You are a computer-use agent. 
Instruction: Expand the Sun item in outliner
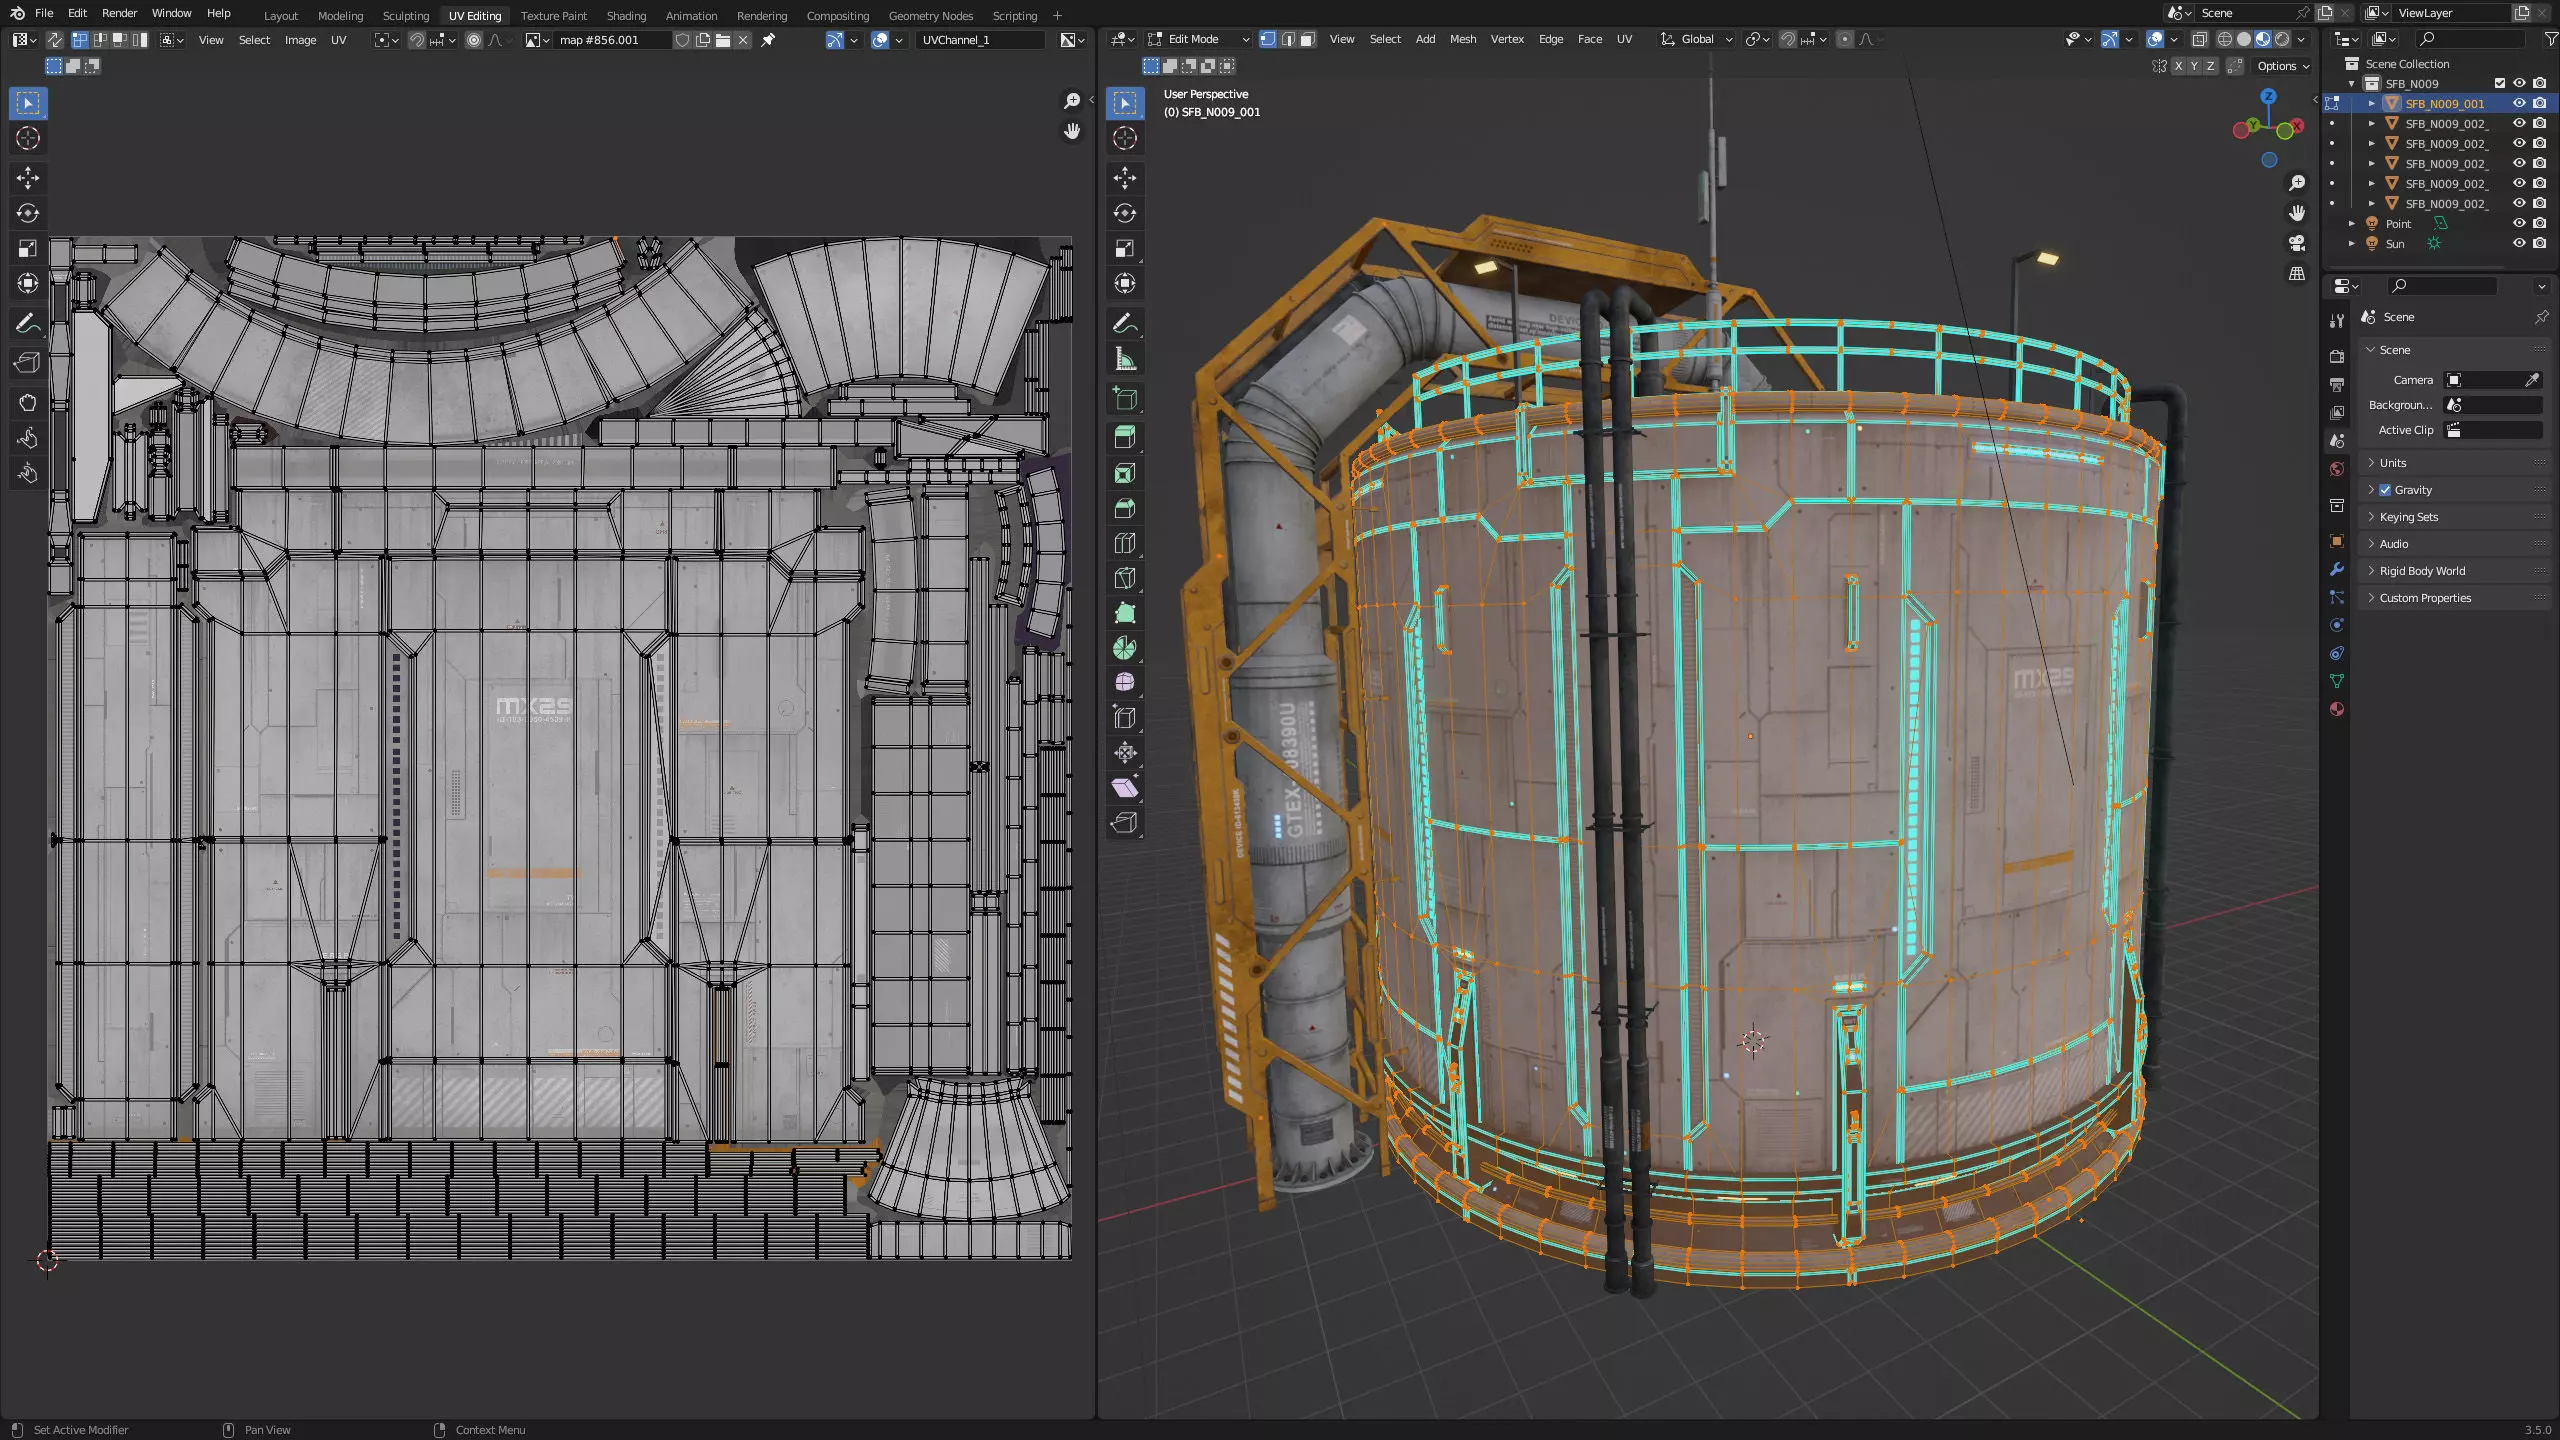point(2352,243)
